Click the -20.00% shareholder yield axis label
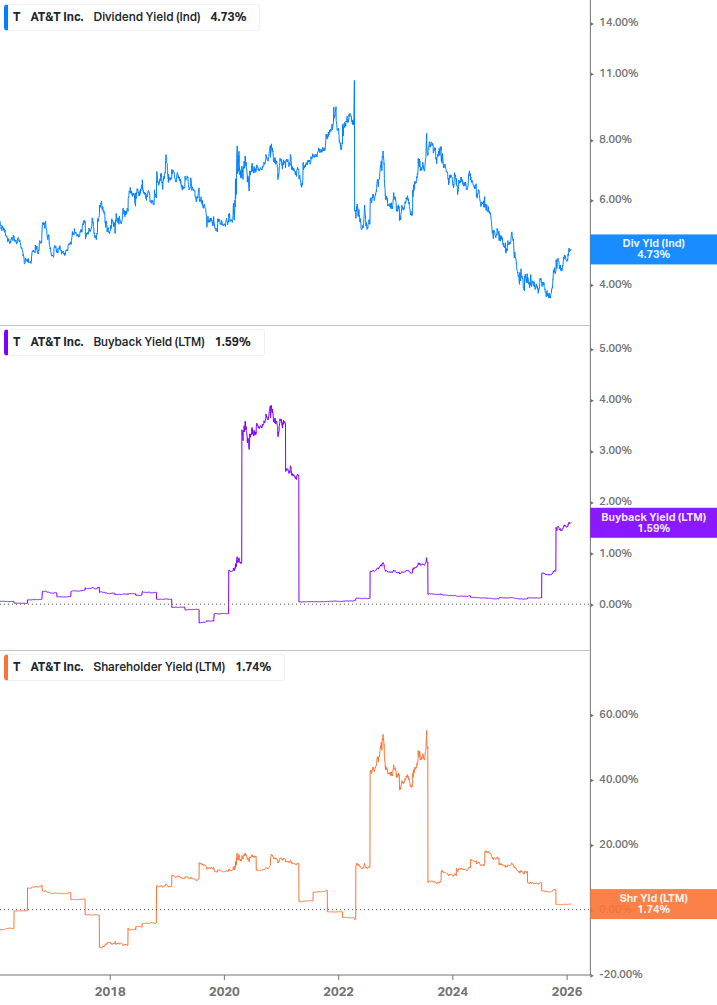Image resolution: width=717 pixels, height=1005 pixels. coord(620,974)
